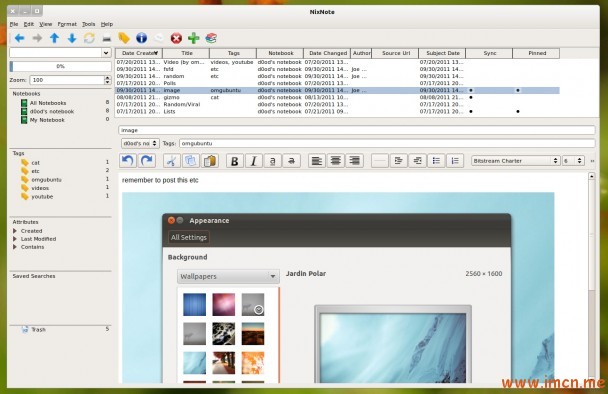The width and height of the screenshot is (608, 394).
Task: Toggle underline formatting
Action: coord(273,161)
